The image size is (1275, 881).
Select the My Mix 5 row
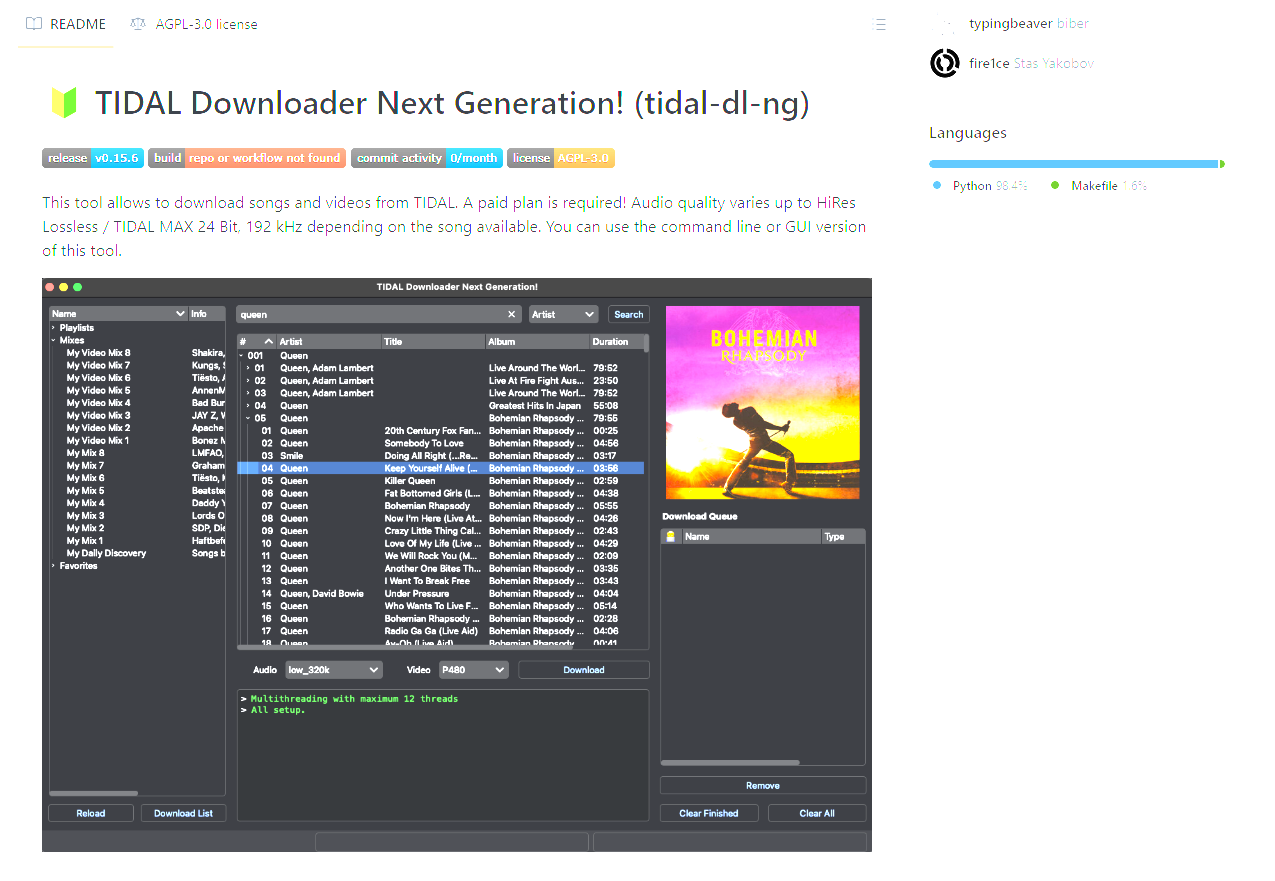pos(138,491)
